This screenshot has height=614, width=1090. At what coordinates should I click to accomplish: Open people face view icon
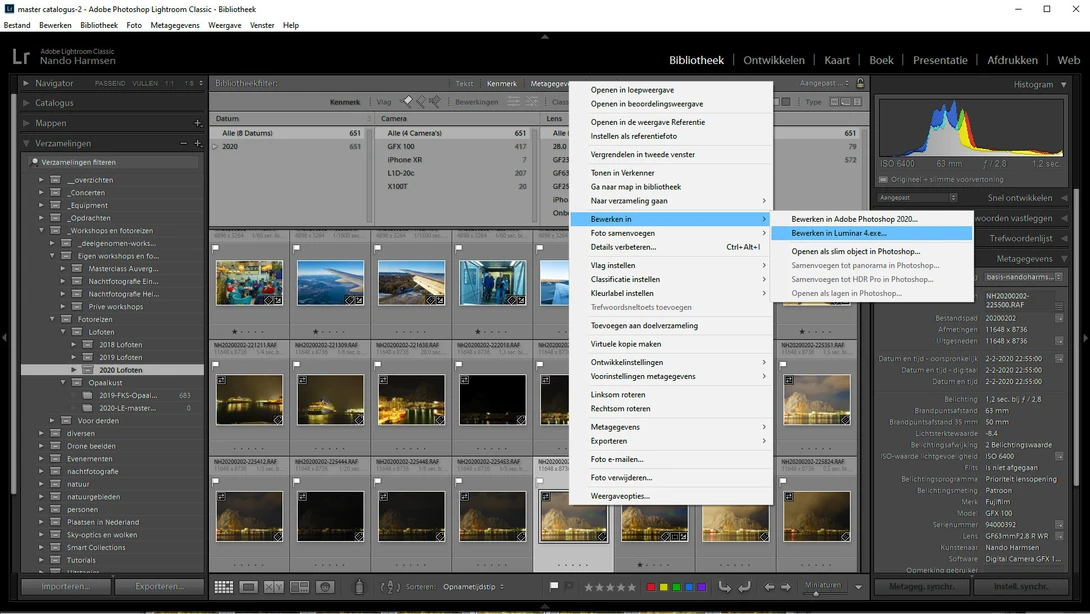click(325, 587)
